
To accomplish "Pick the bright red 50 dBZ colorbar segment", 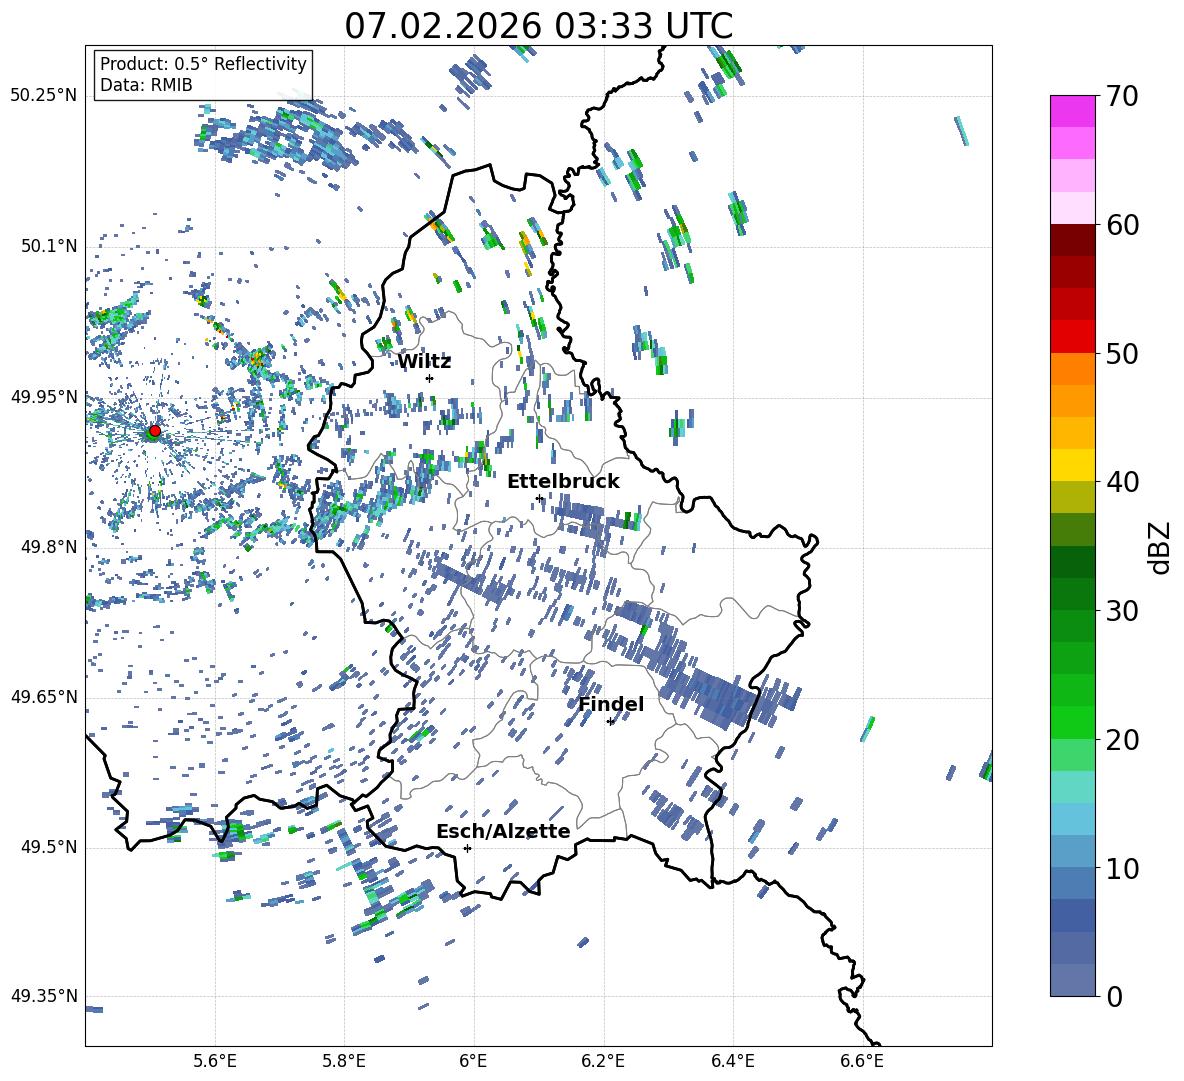I will (1073, 337).
